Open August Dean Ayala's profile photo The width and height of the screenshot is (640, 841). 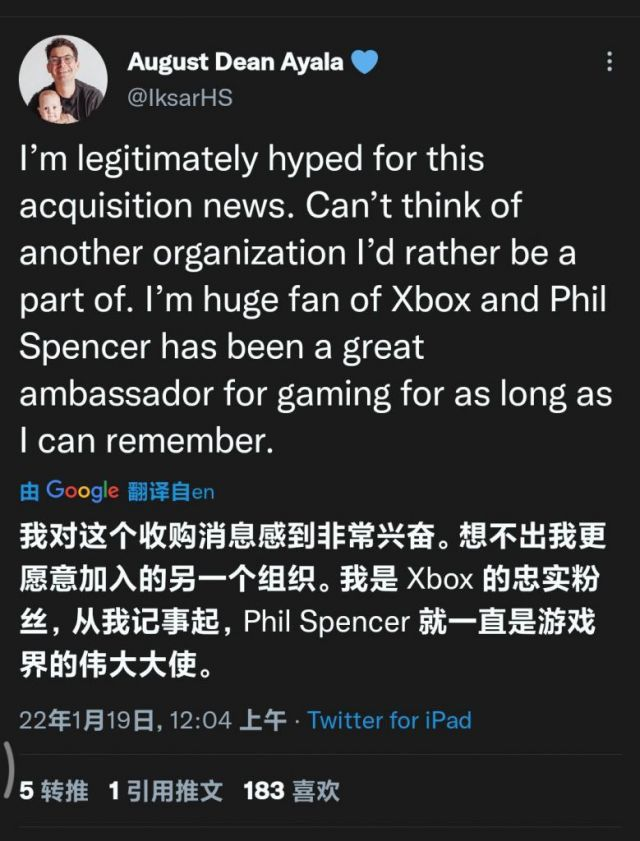click(61, 79)
